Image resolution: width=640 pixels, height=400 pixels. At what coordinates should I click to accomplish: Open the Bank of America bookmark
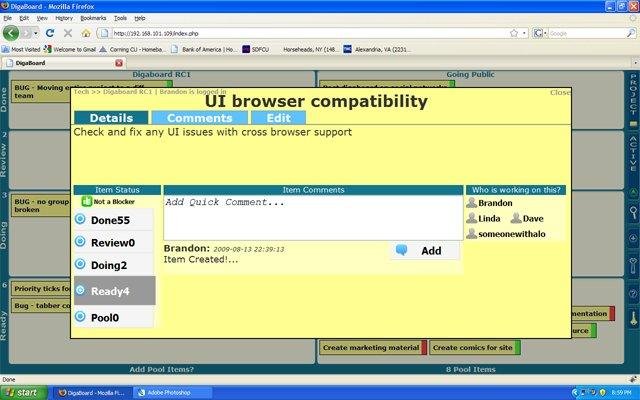point(204,49)
